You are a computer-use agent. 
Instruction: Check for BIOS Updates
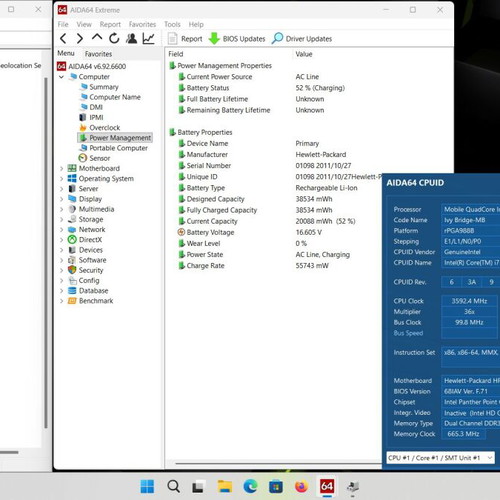pos(237,39)
